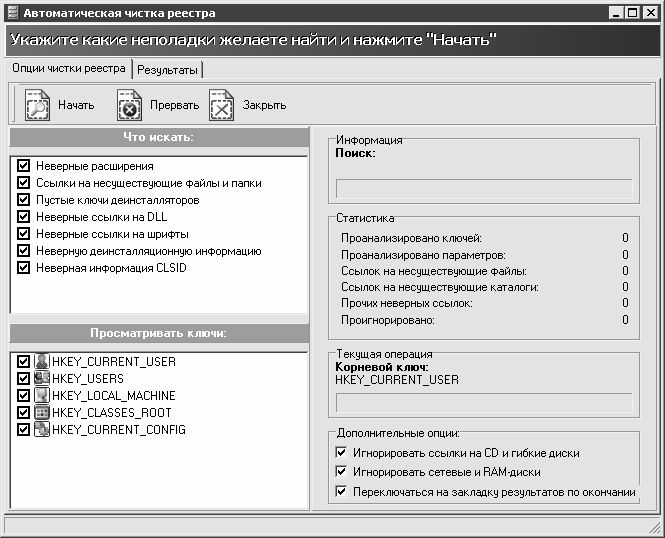Select the HKEY_CLASSES_ROOT key icon

(x=42, y=413)
